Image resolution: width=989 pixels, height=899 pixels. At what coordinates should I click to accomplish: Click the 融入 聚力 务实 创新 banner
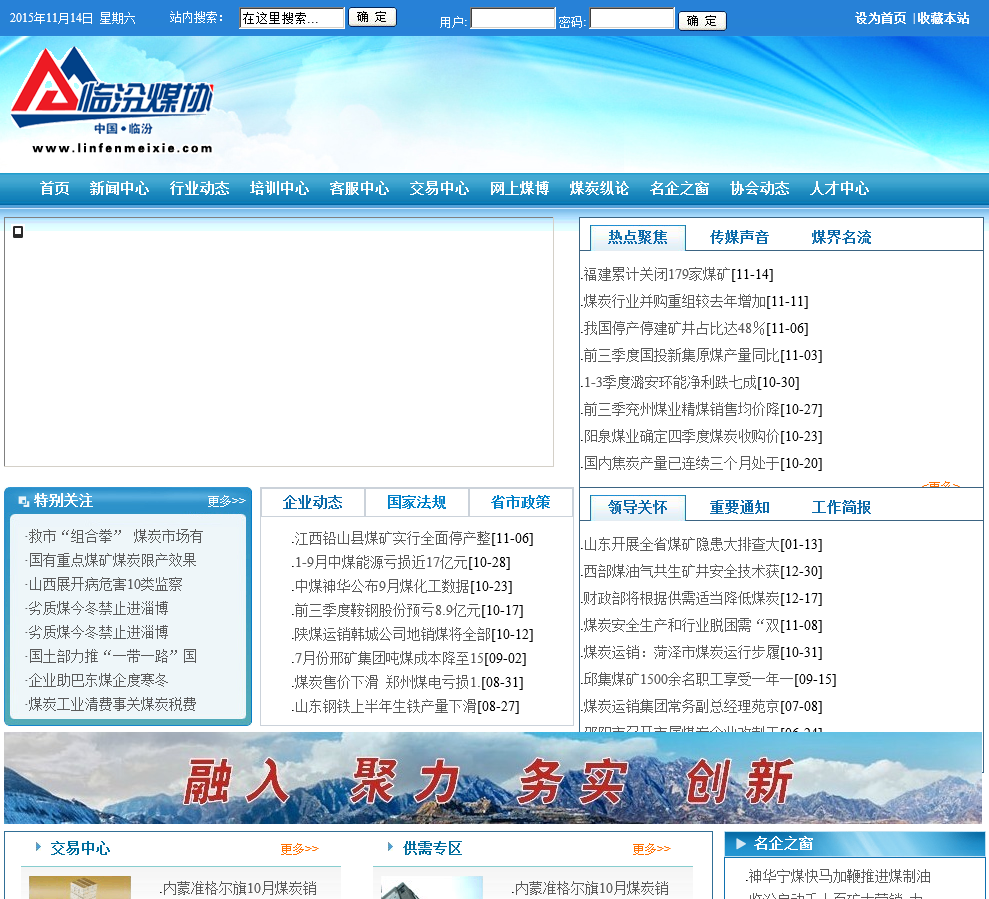coord(493,778)
